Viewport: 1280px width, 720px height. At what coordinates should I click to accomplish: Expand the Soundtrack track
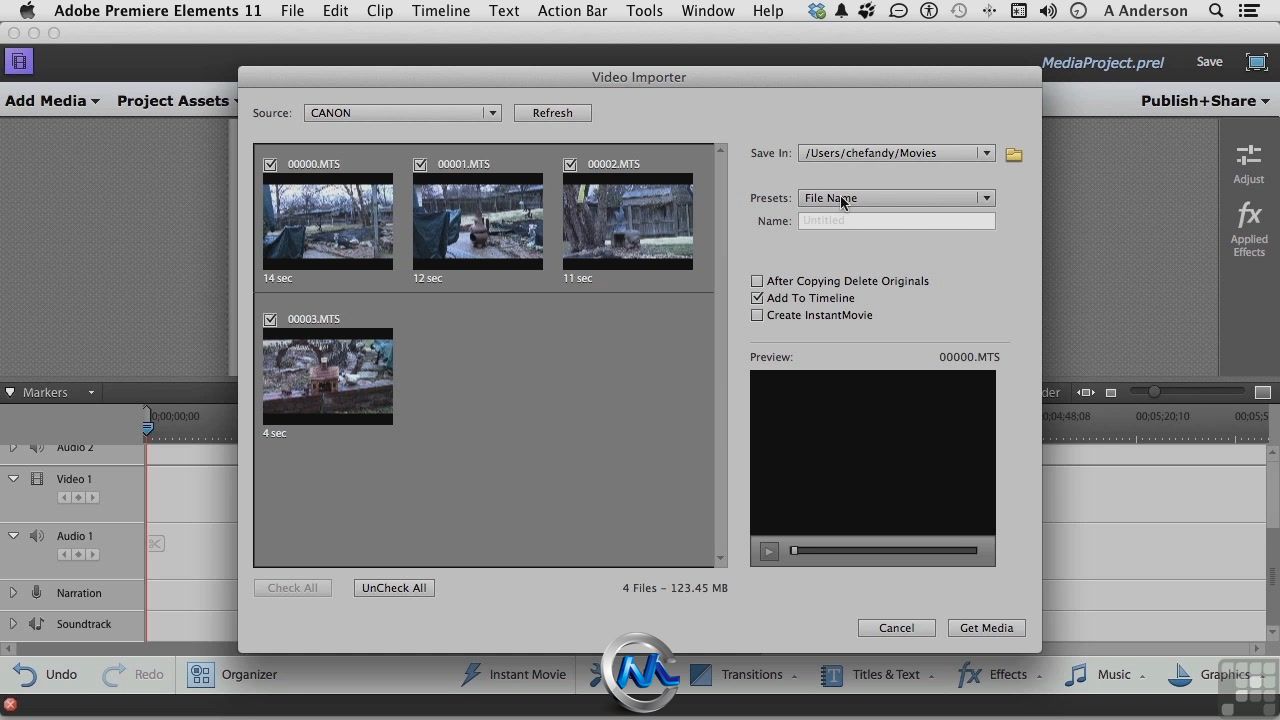click(x=13, y=624)
